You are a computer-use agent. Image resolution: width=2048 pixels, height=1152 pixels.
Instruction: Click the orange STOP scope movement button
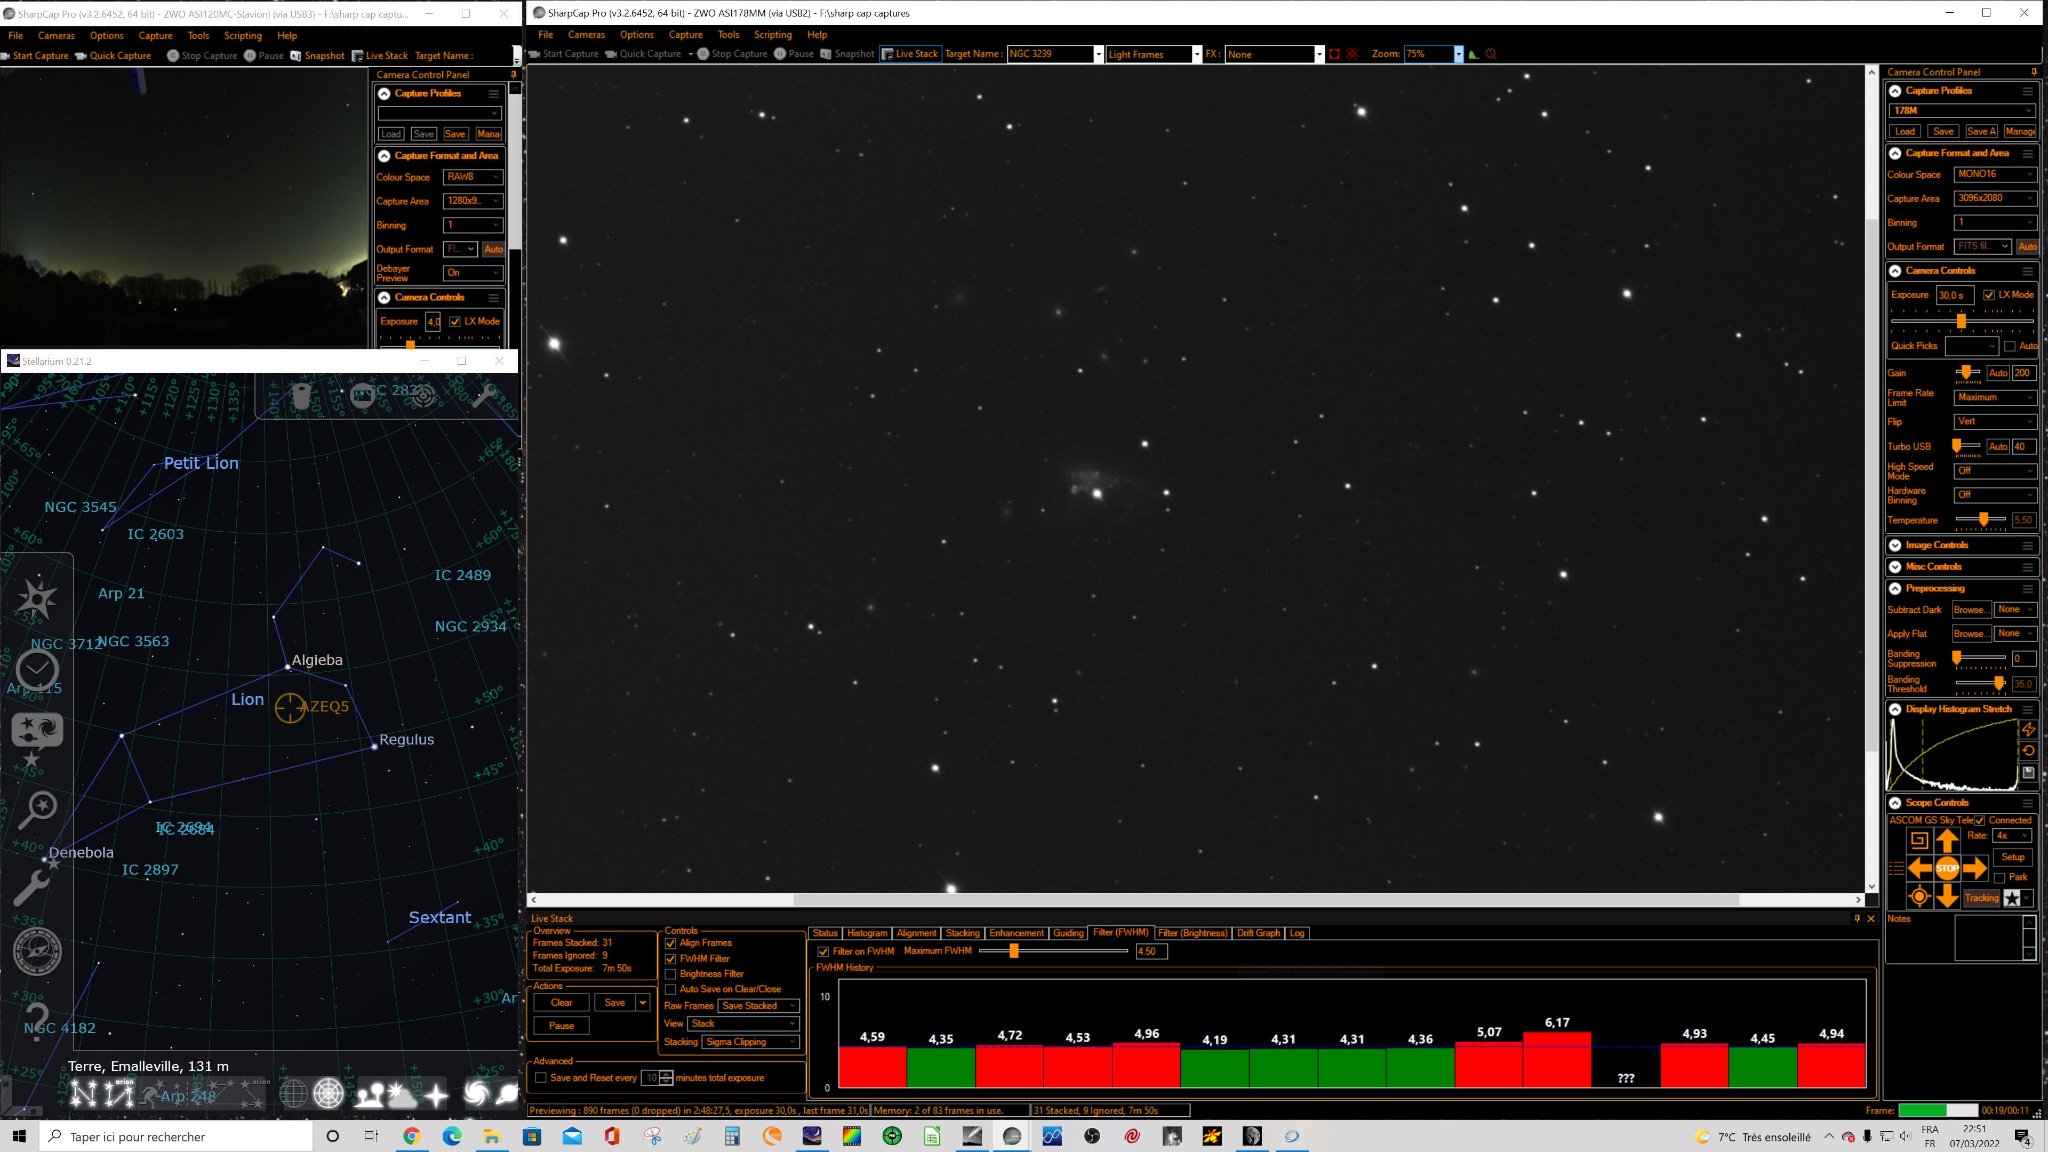(1946, 868)
